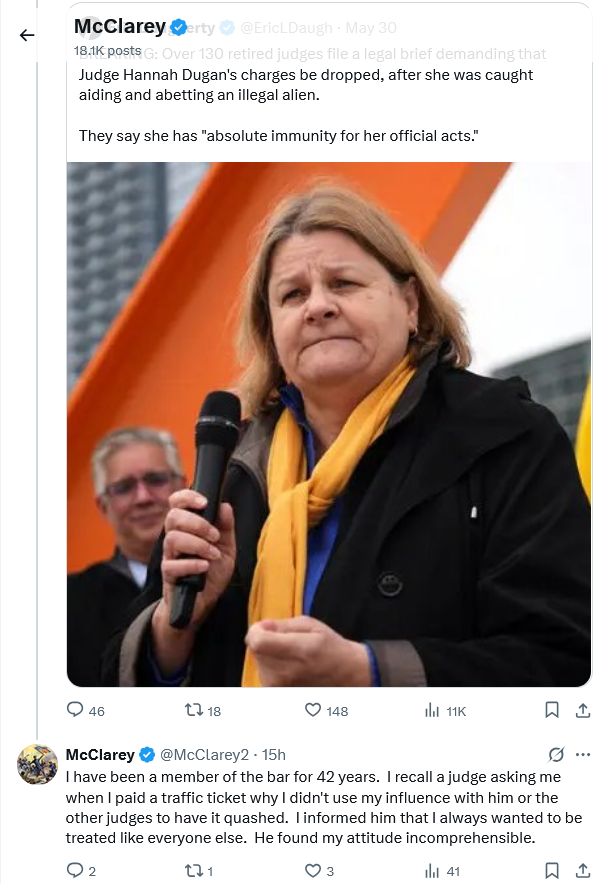Reply to McClarey's post with 2 replies

pos(75,871)
